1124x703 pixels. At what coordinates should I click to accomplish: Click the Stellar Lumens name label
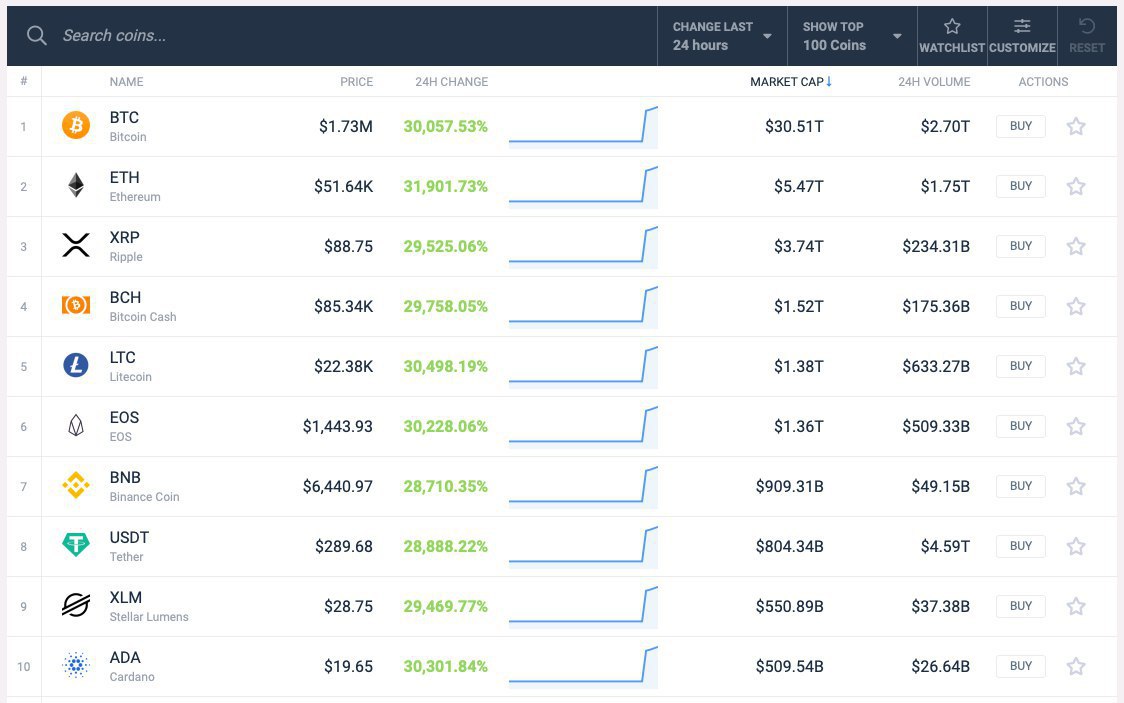[x=148, y=617]
